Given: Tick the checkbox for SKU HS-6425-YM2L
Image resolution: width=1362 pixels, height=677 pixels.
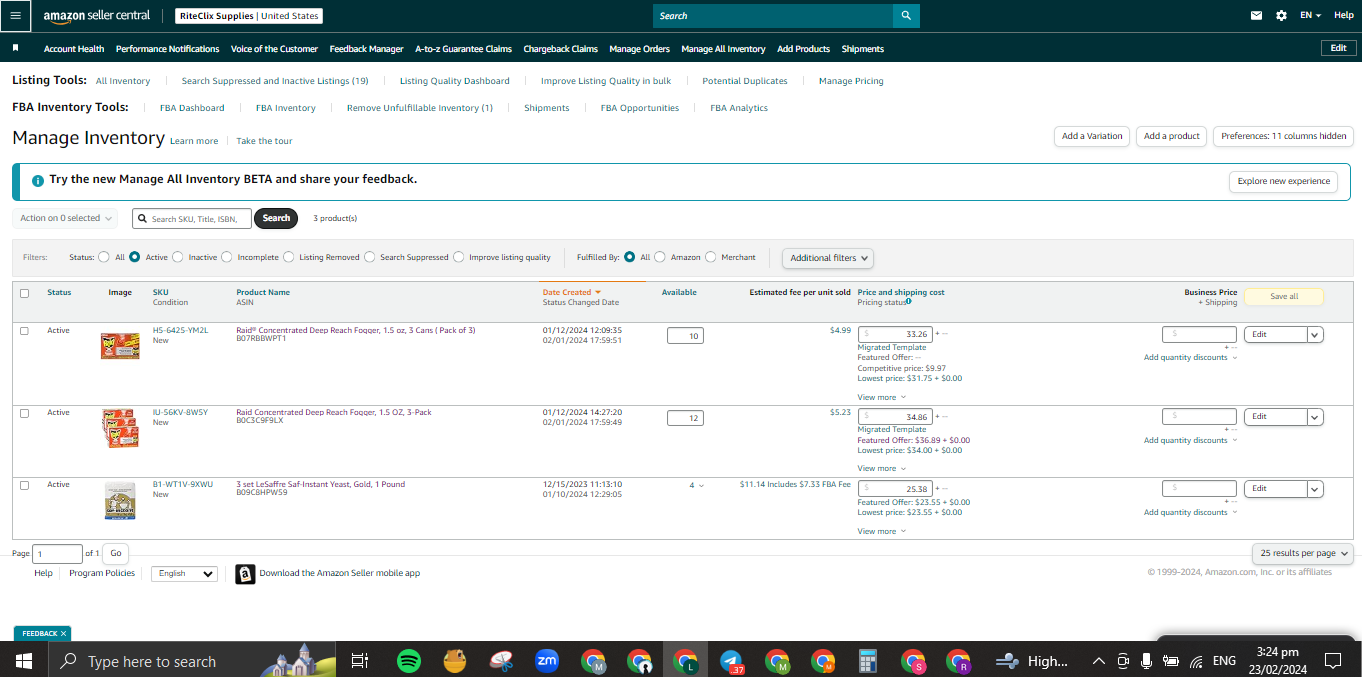Looking at the screenshot, I should pos(24,331).
